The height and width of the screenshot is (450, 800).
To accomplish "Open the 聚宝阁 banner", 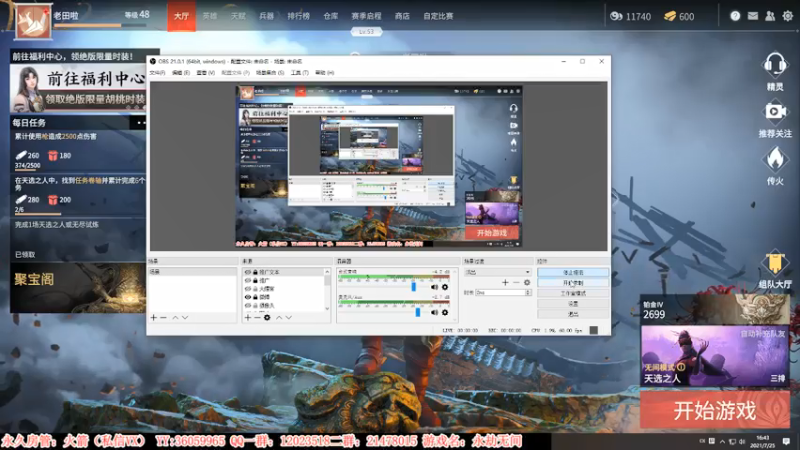I will 78,288.
